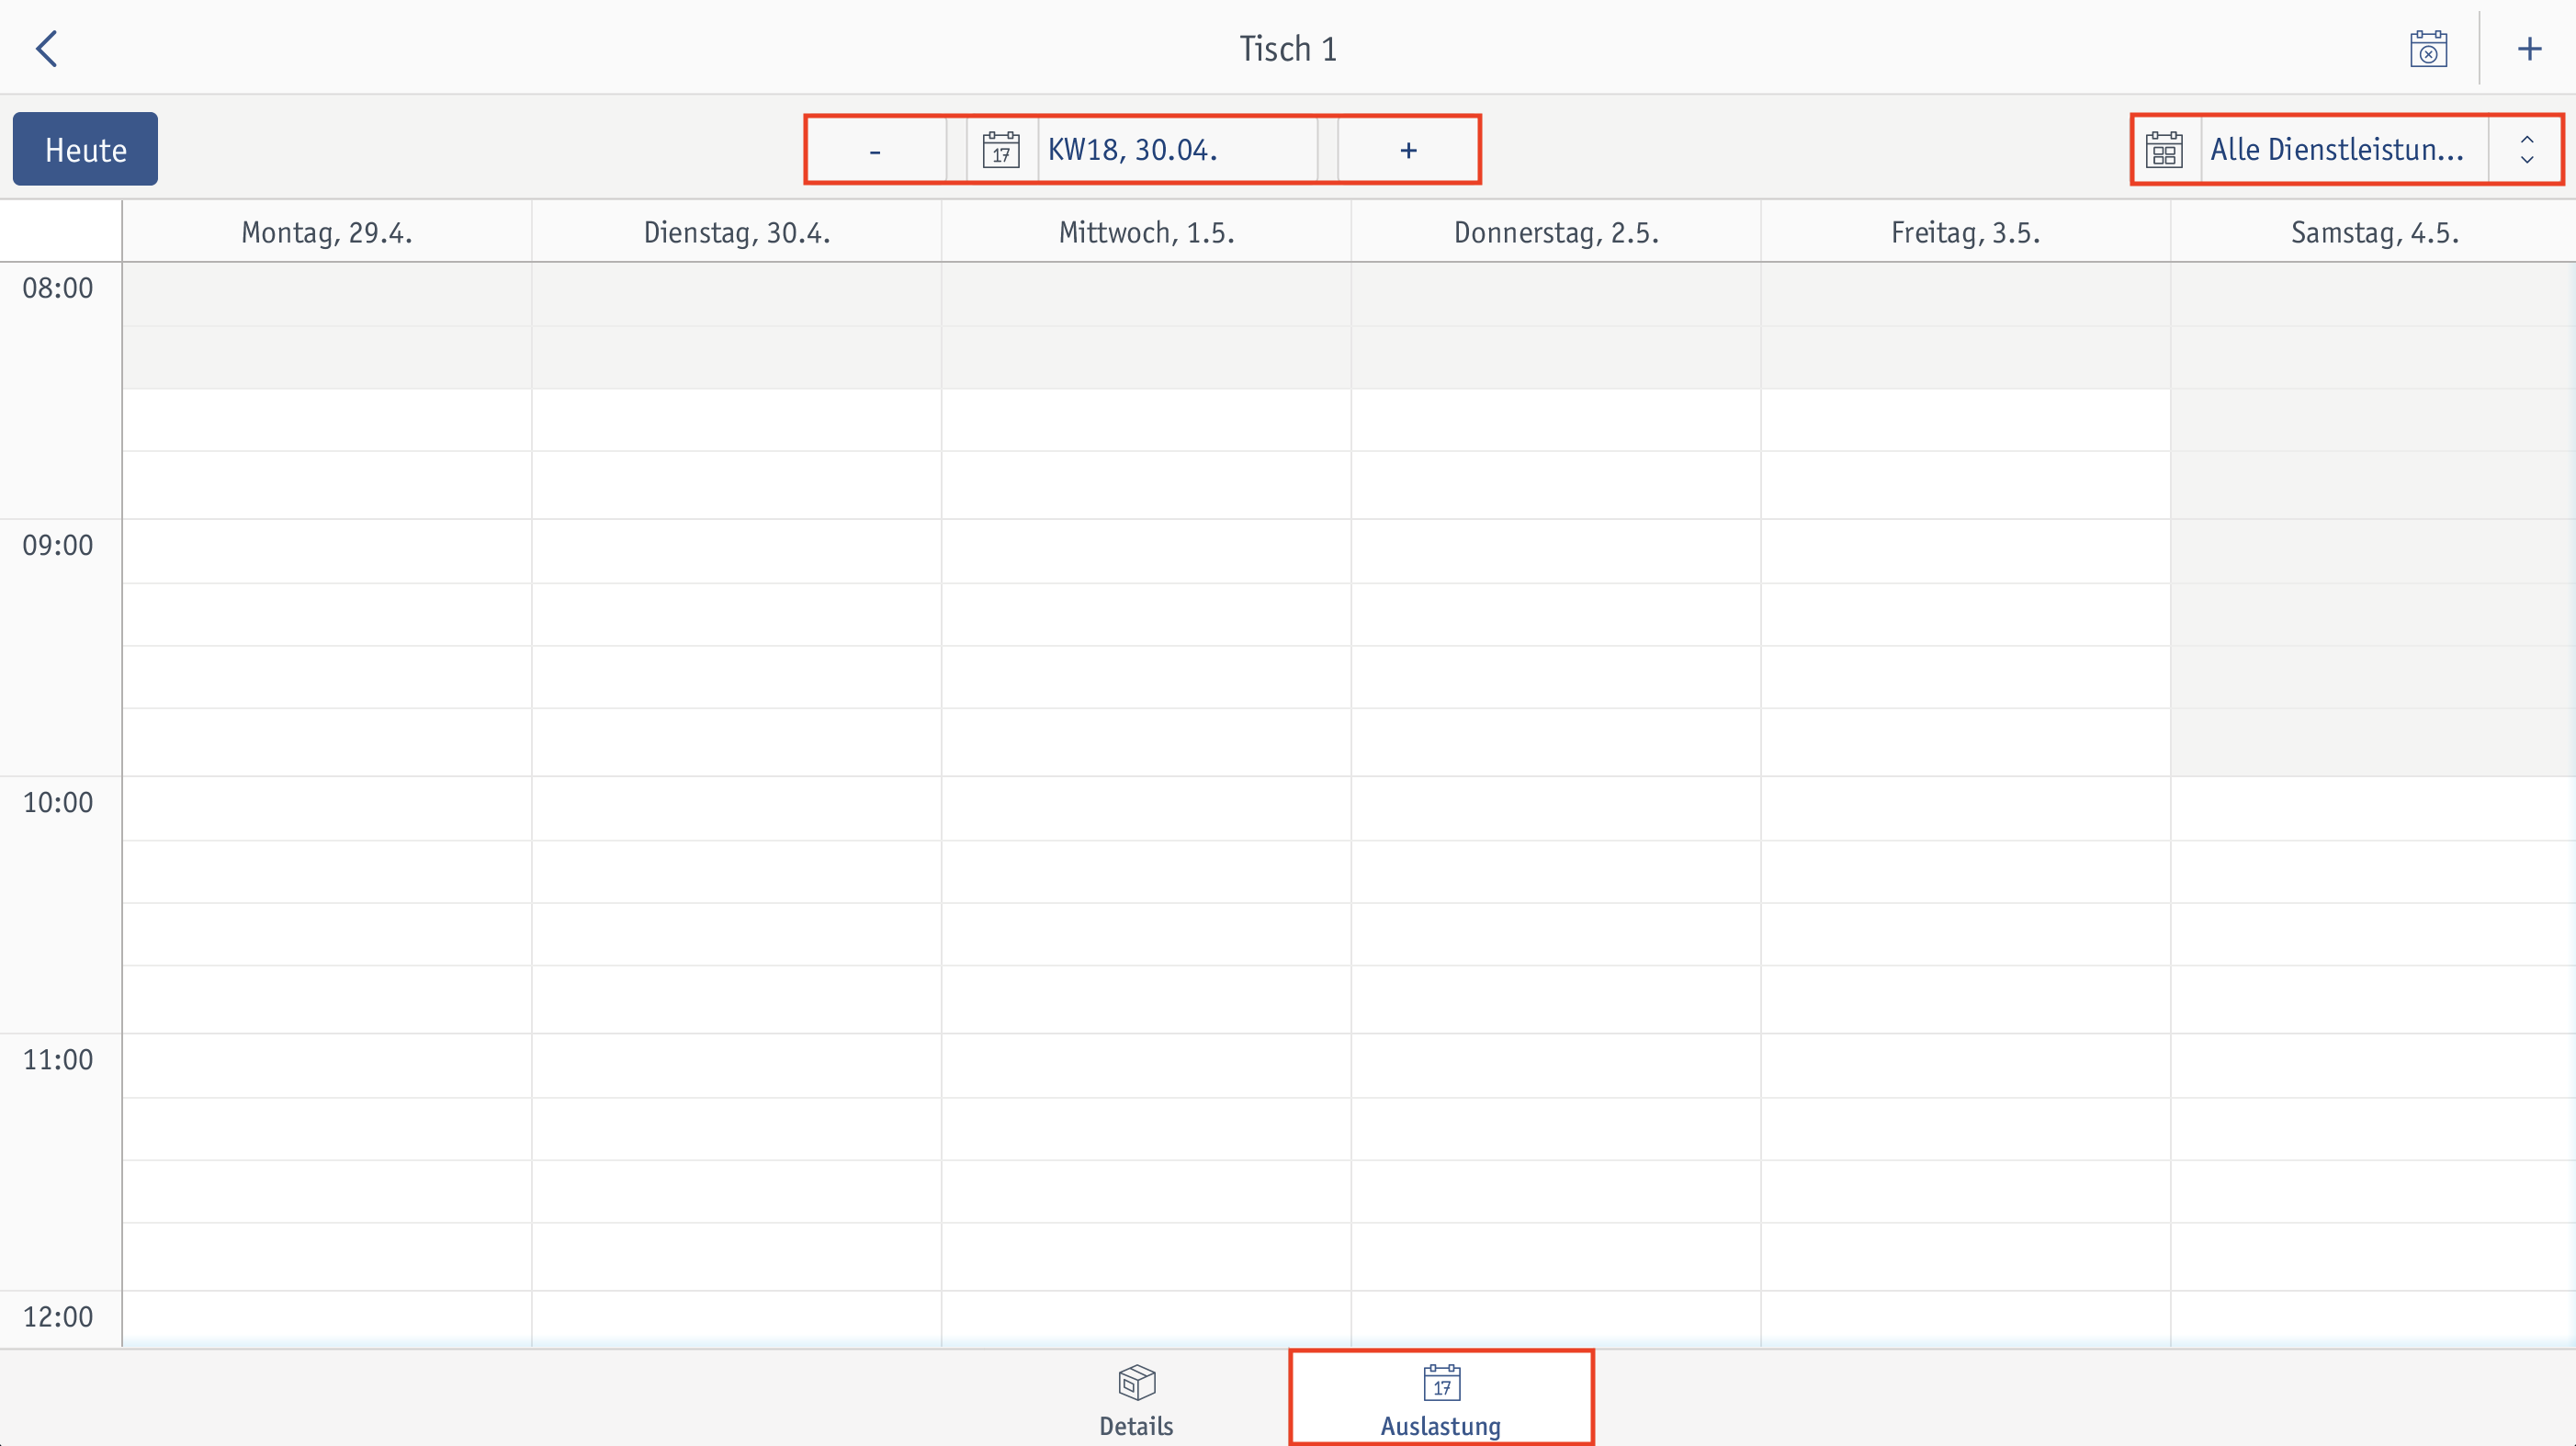Select the Mittwoch, 1.5. column header

click(x=1147, y=232)
